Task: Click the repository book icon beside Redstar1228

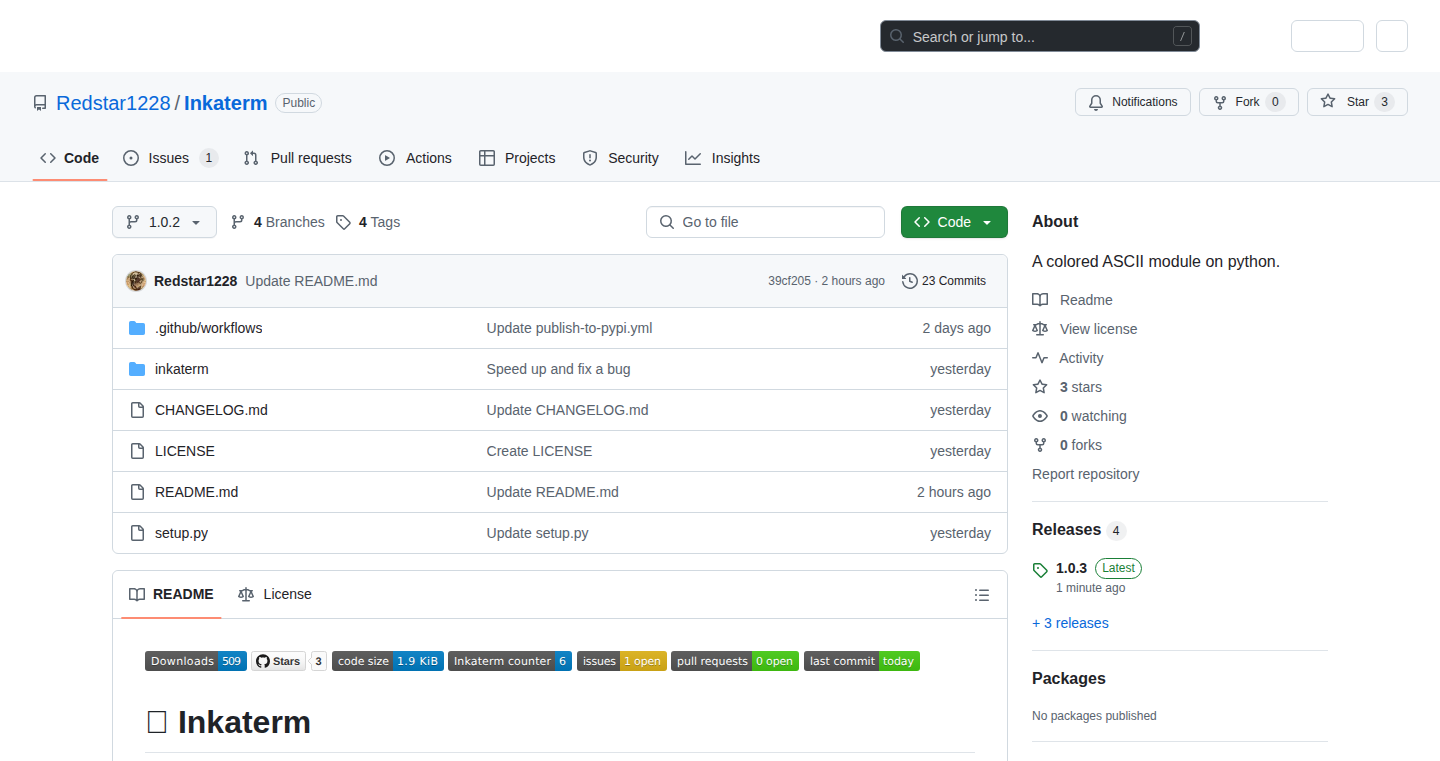Action: pyautogui.click(x=40, y=103)
